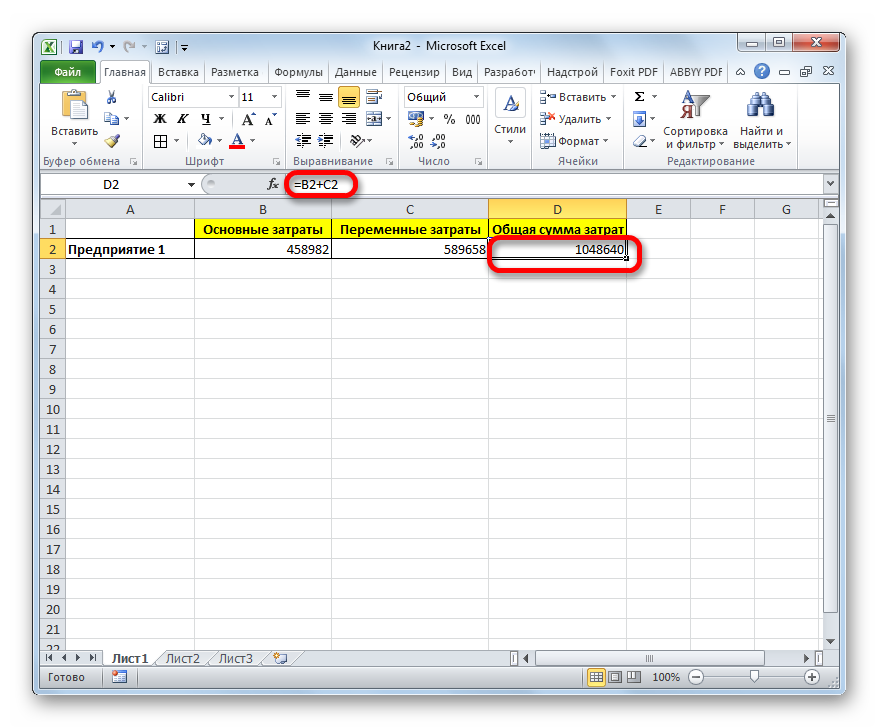Toggle bottom vertical alignment (highlighted)
The height and width of the screenshot is (728, 879).
click(349, 97)
